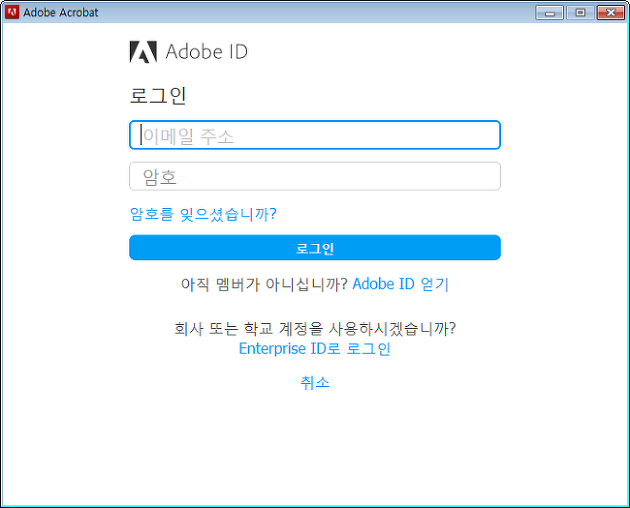Click the Adobe logo next to Adobe ID
The image size is (630, 508).
(143, 52)
